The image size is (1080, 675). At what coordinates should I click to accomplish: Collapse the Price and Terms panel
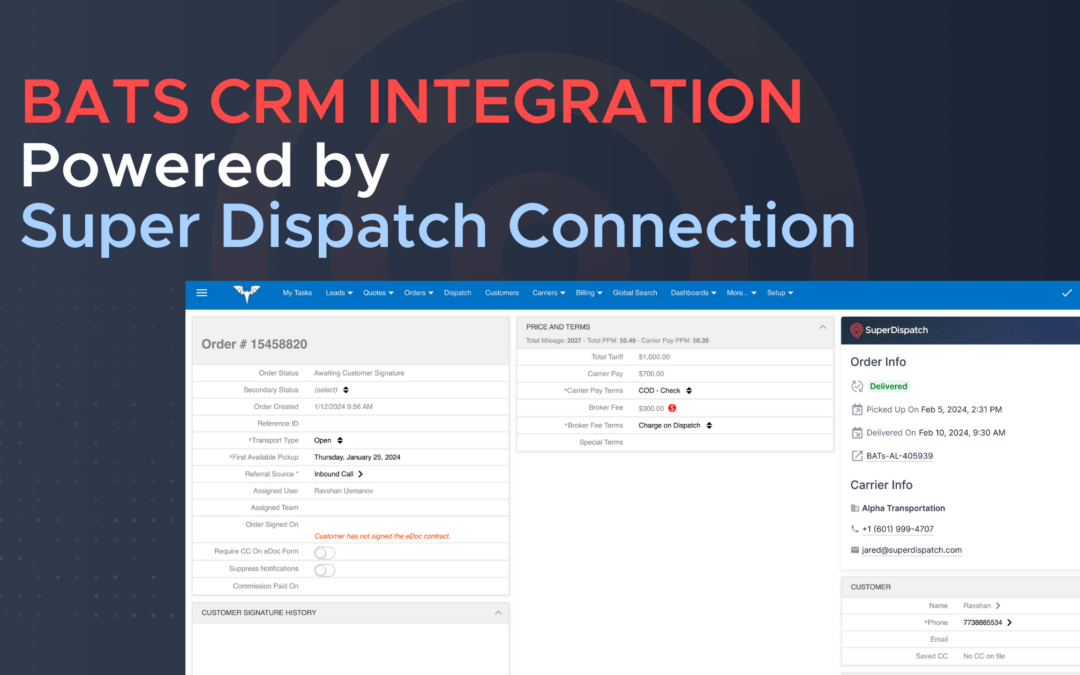click(822, 327)
